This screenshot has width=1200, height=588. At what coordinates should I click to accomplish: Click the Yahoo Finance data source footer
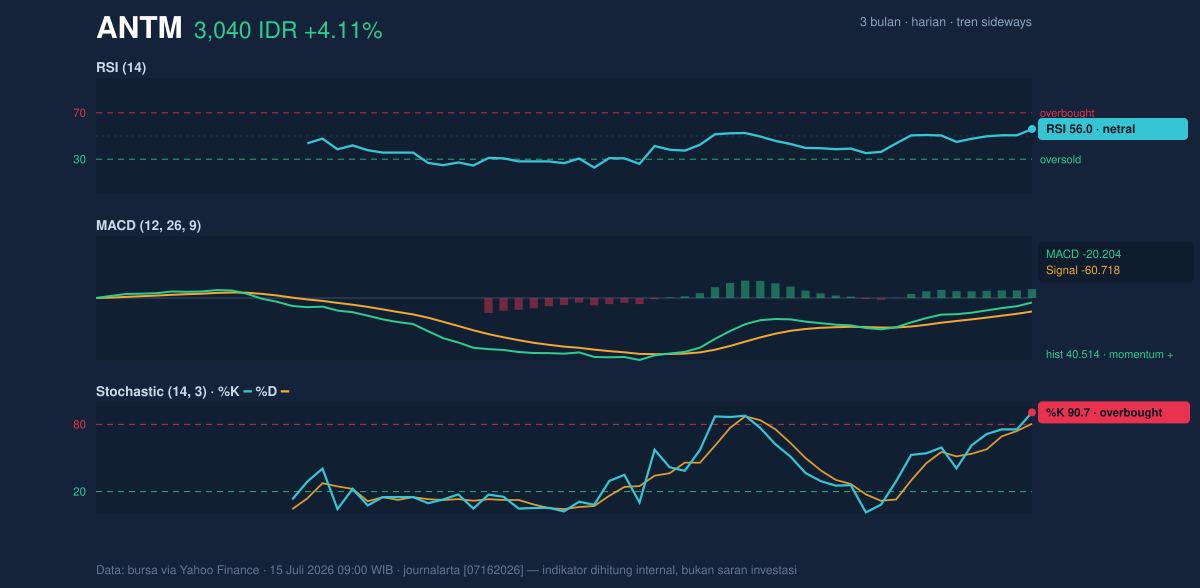coord(446,570)
